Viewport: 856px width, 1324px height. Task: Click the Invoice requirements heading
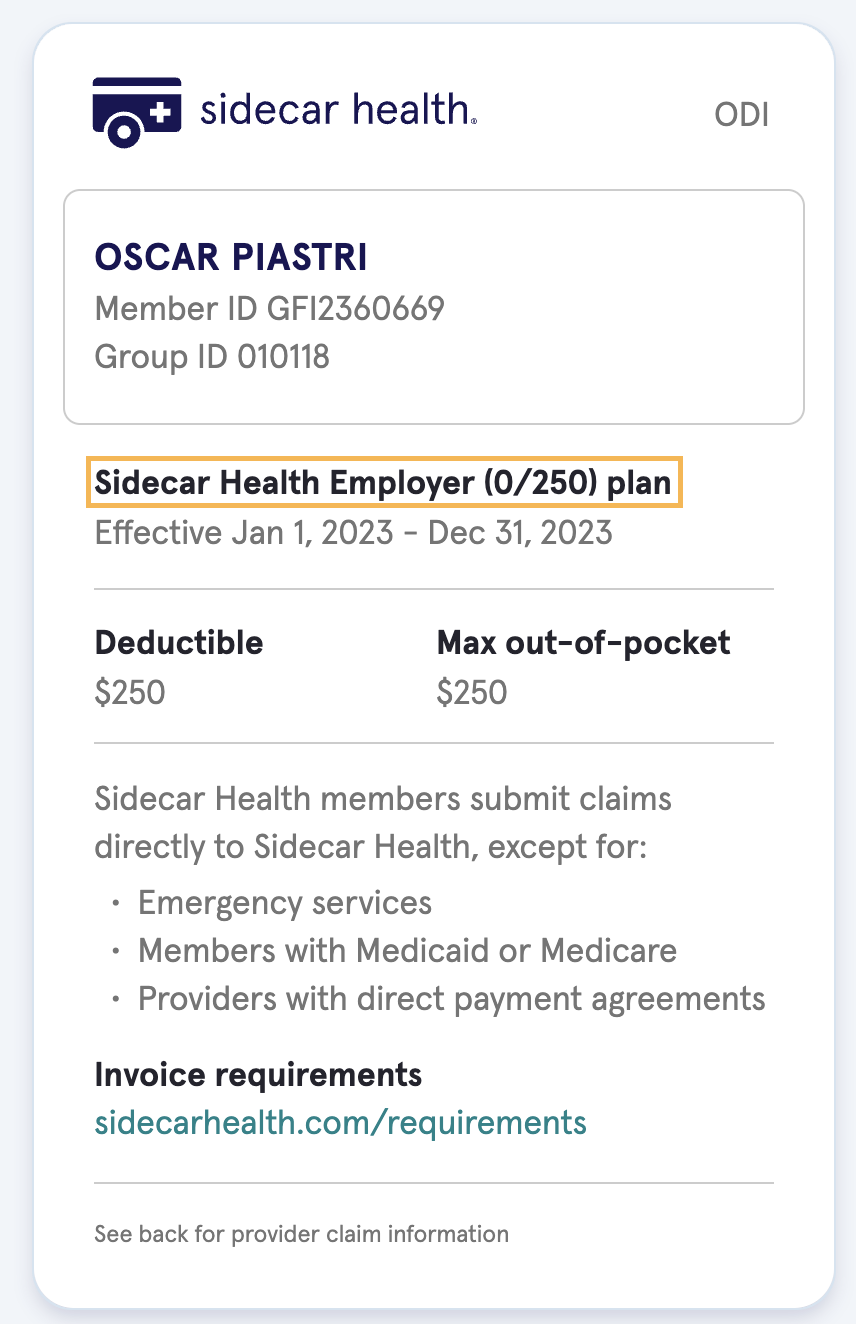258,1075
